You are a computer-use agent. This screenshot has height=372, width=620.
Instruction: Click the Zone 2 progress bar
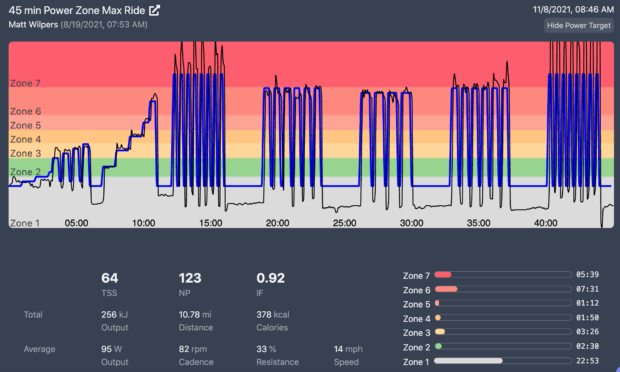503,346
